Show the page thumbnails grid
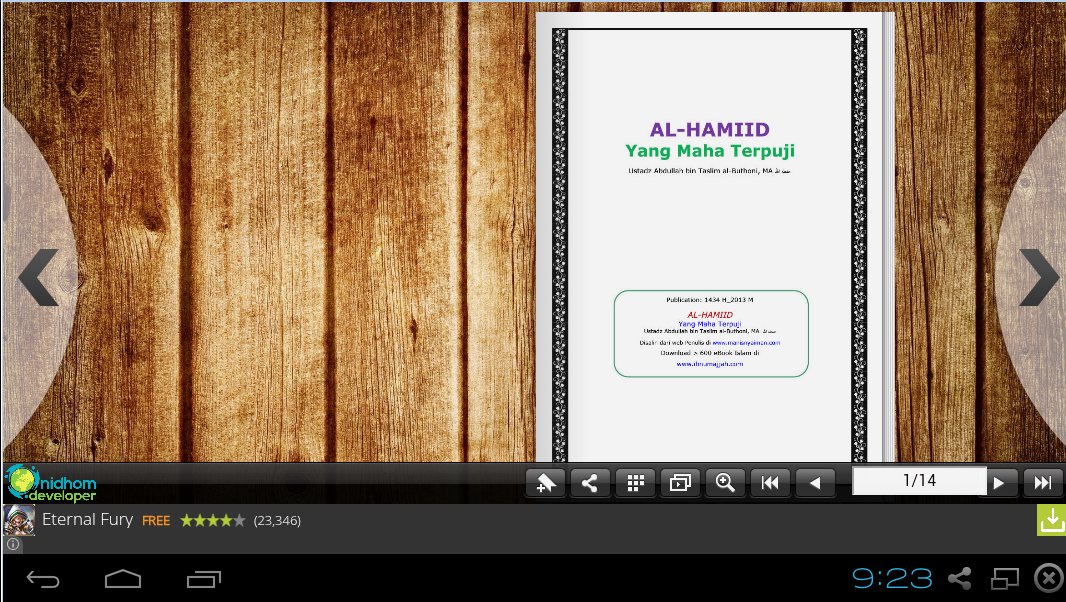 635,483
